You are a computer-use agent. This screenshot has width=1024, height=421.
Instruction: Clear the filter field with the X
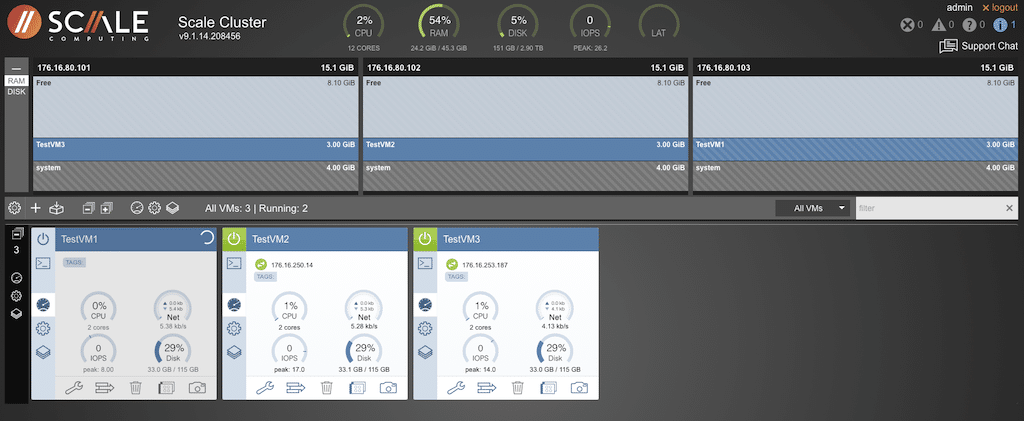(1009, 208)
